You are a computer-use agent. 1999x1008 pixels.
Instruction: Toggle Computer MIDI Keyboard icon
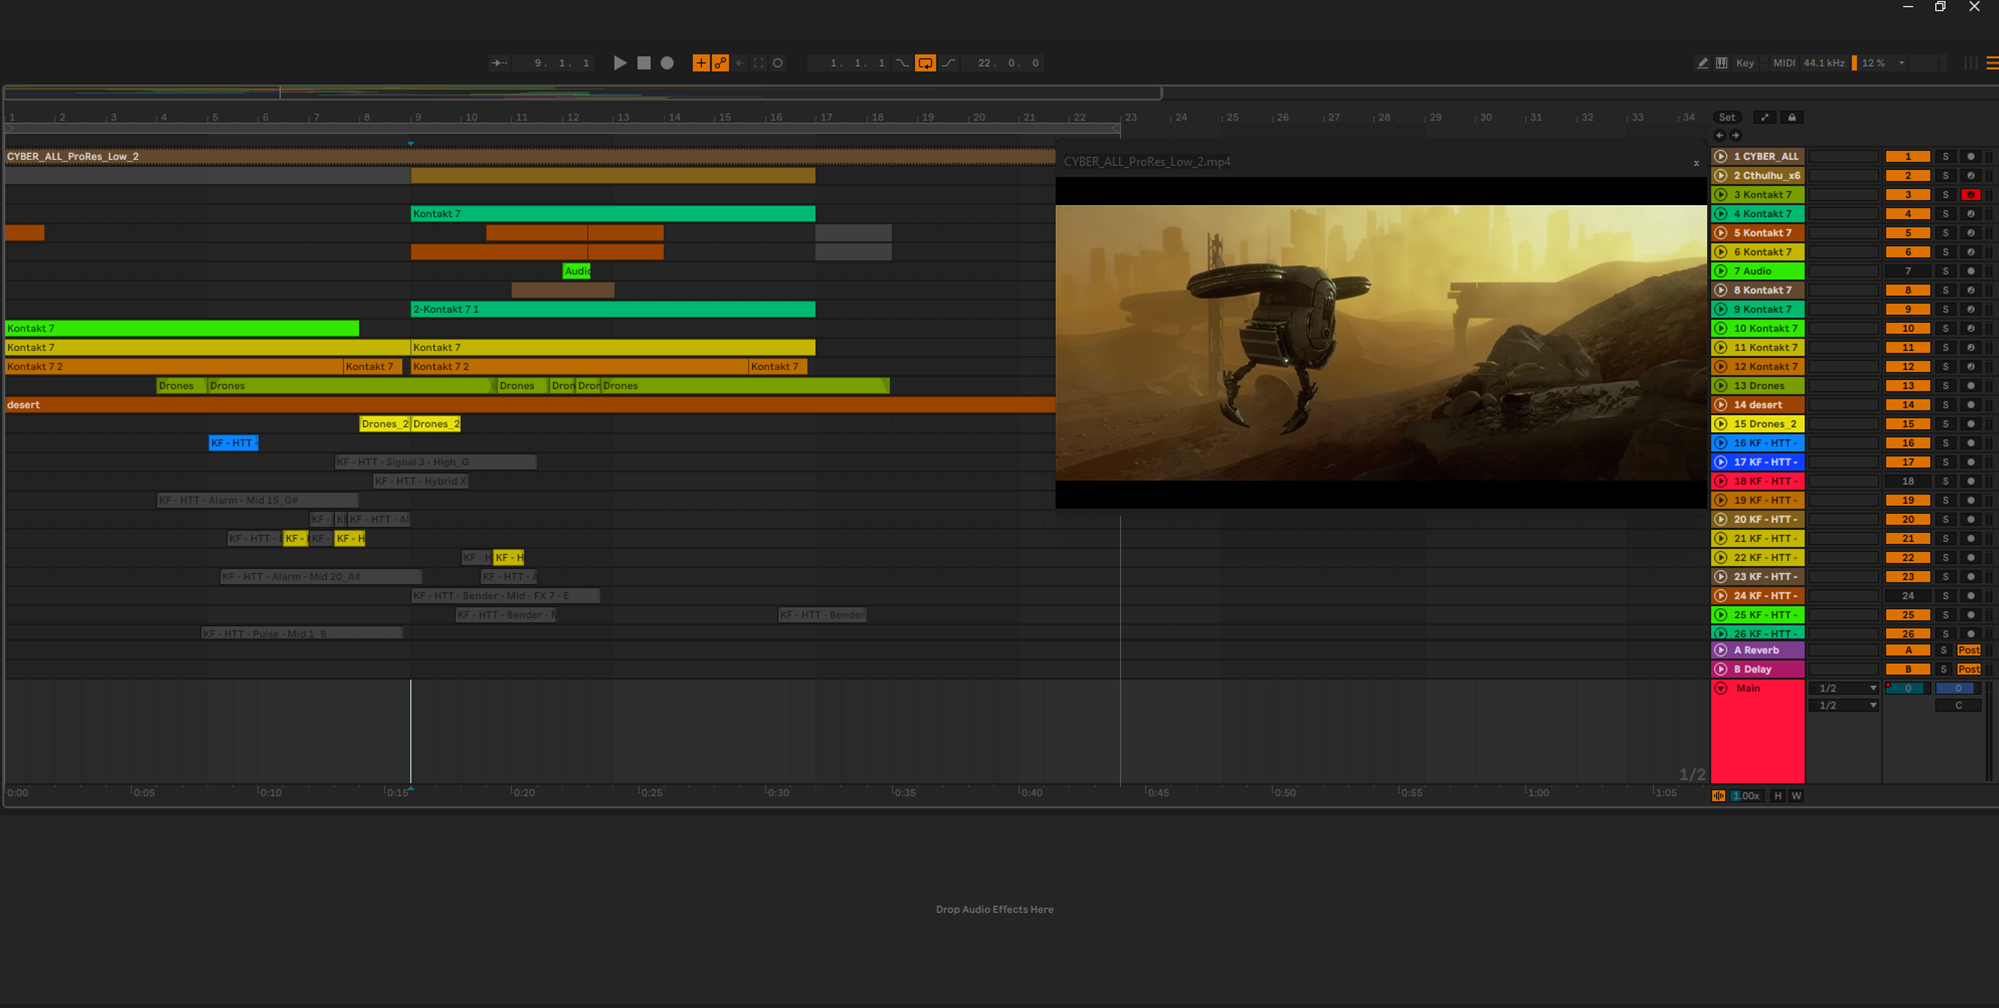[x=1721, y=63]
